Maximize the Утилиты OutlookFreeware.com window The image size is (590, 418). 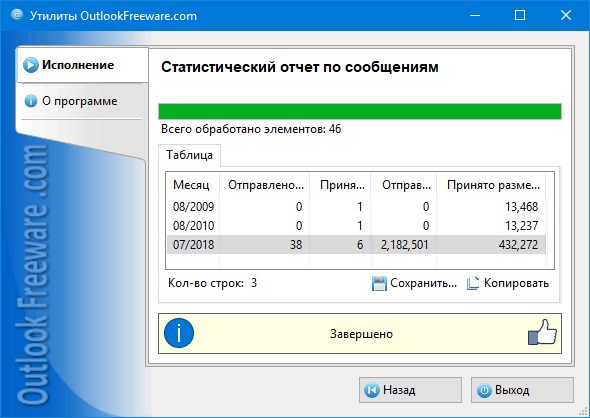click(520, 15)
